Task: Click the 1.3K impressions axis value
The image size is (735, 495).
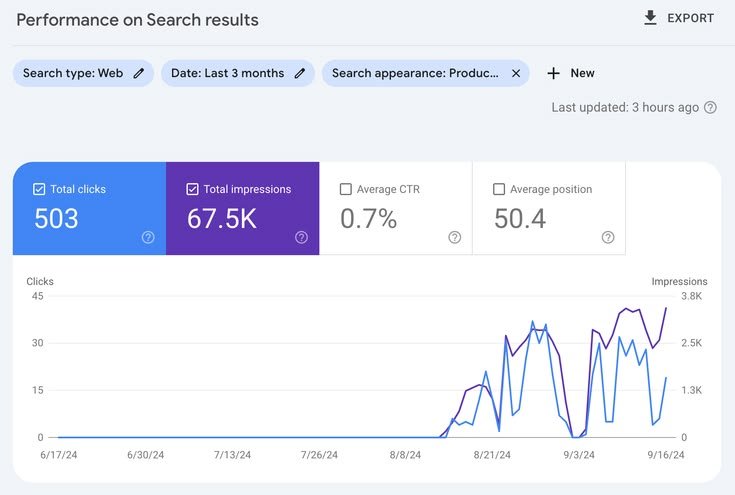Action: click(x=691, y=390)
